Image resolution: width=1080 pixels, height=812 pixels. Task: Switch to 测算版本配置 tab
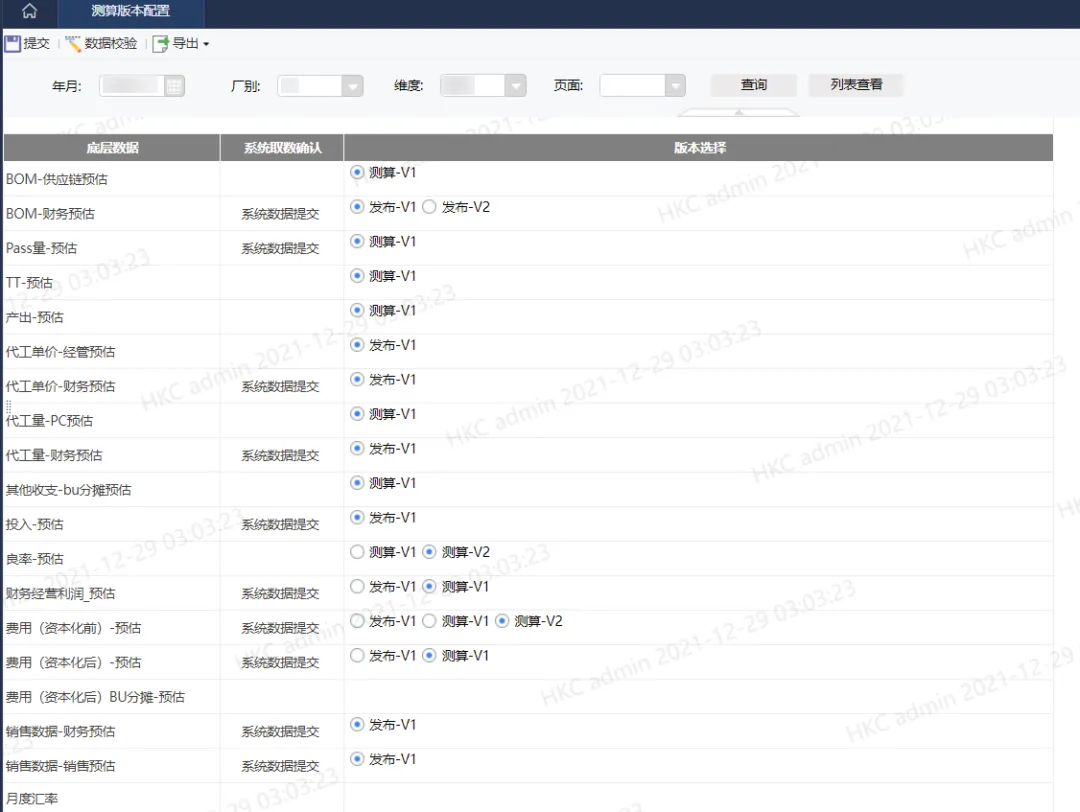[130, 11]
